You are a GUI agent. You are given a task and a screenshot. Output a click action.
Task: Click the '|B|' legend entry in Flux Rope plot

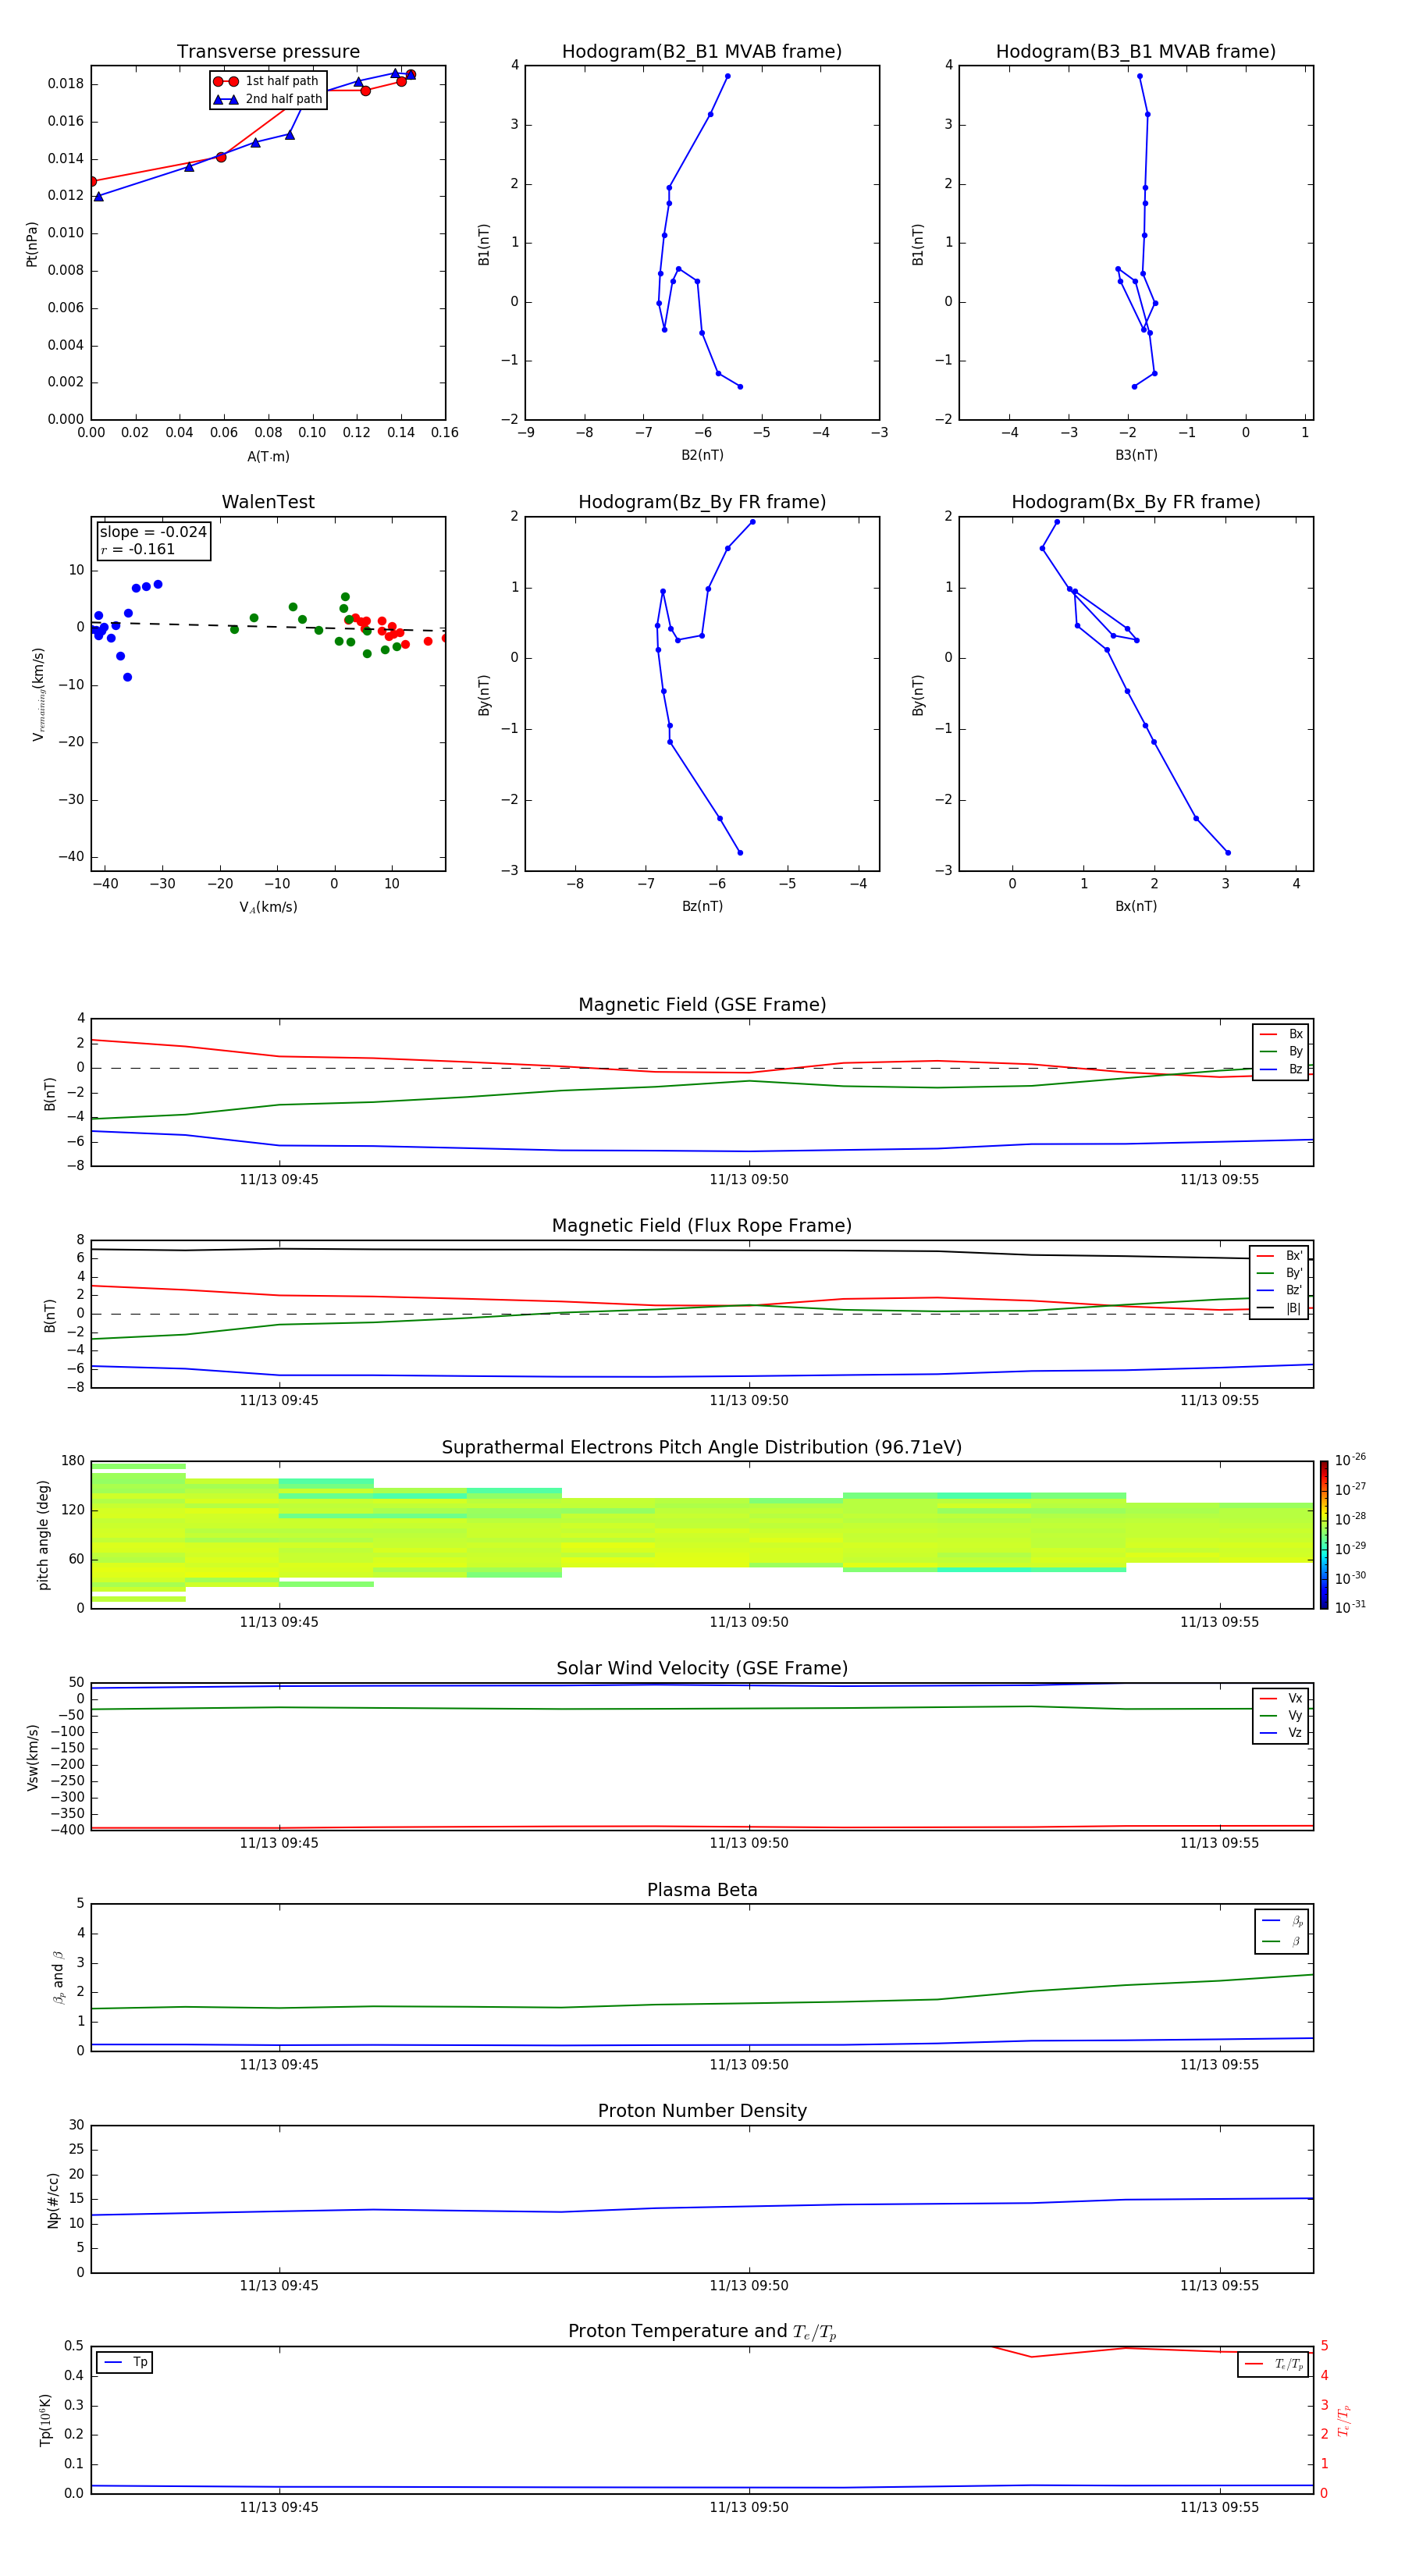pyautogui.click(x=1279, y=1308)
